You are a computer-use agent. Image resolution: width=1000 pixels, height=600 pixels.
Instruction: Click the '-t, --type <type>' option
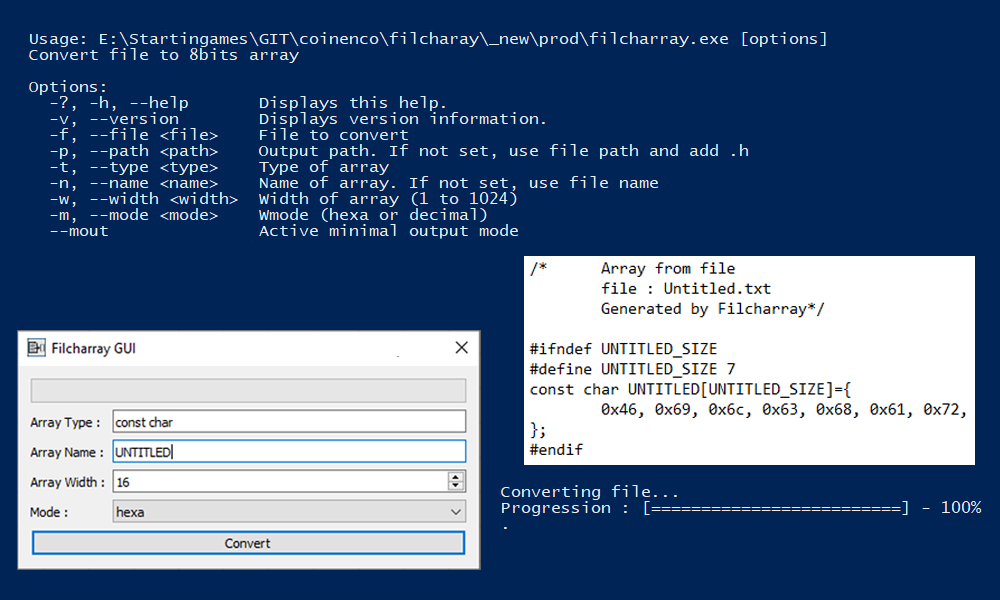(134, 167)
